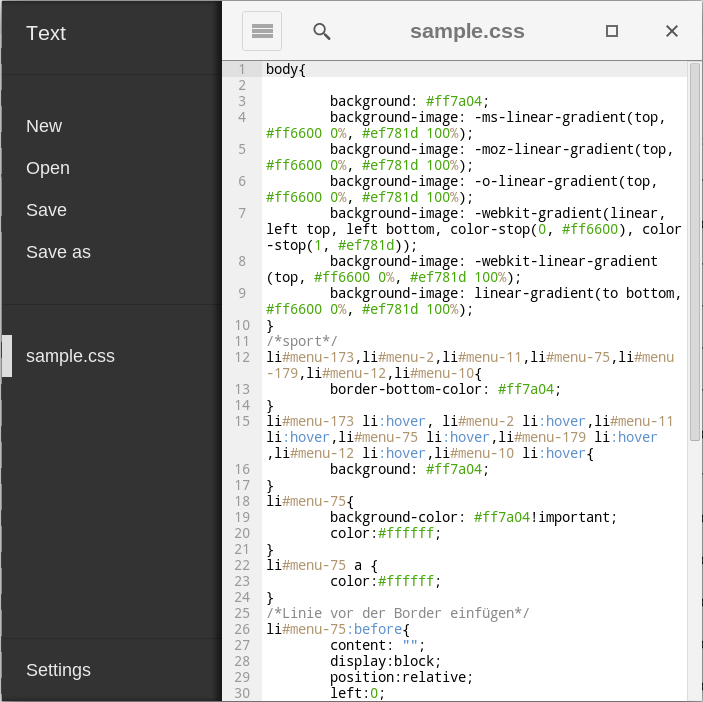The image size is (703, 702).
Task: Switch to sample.css file tab
Action: point(70,356)
